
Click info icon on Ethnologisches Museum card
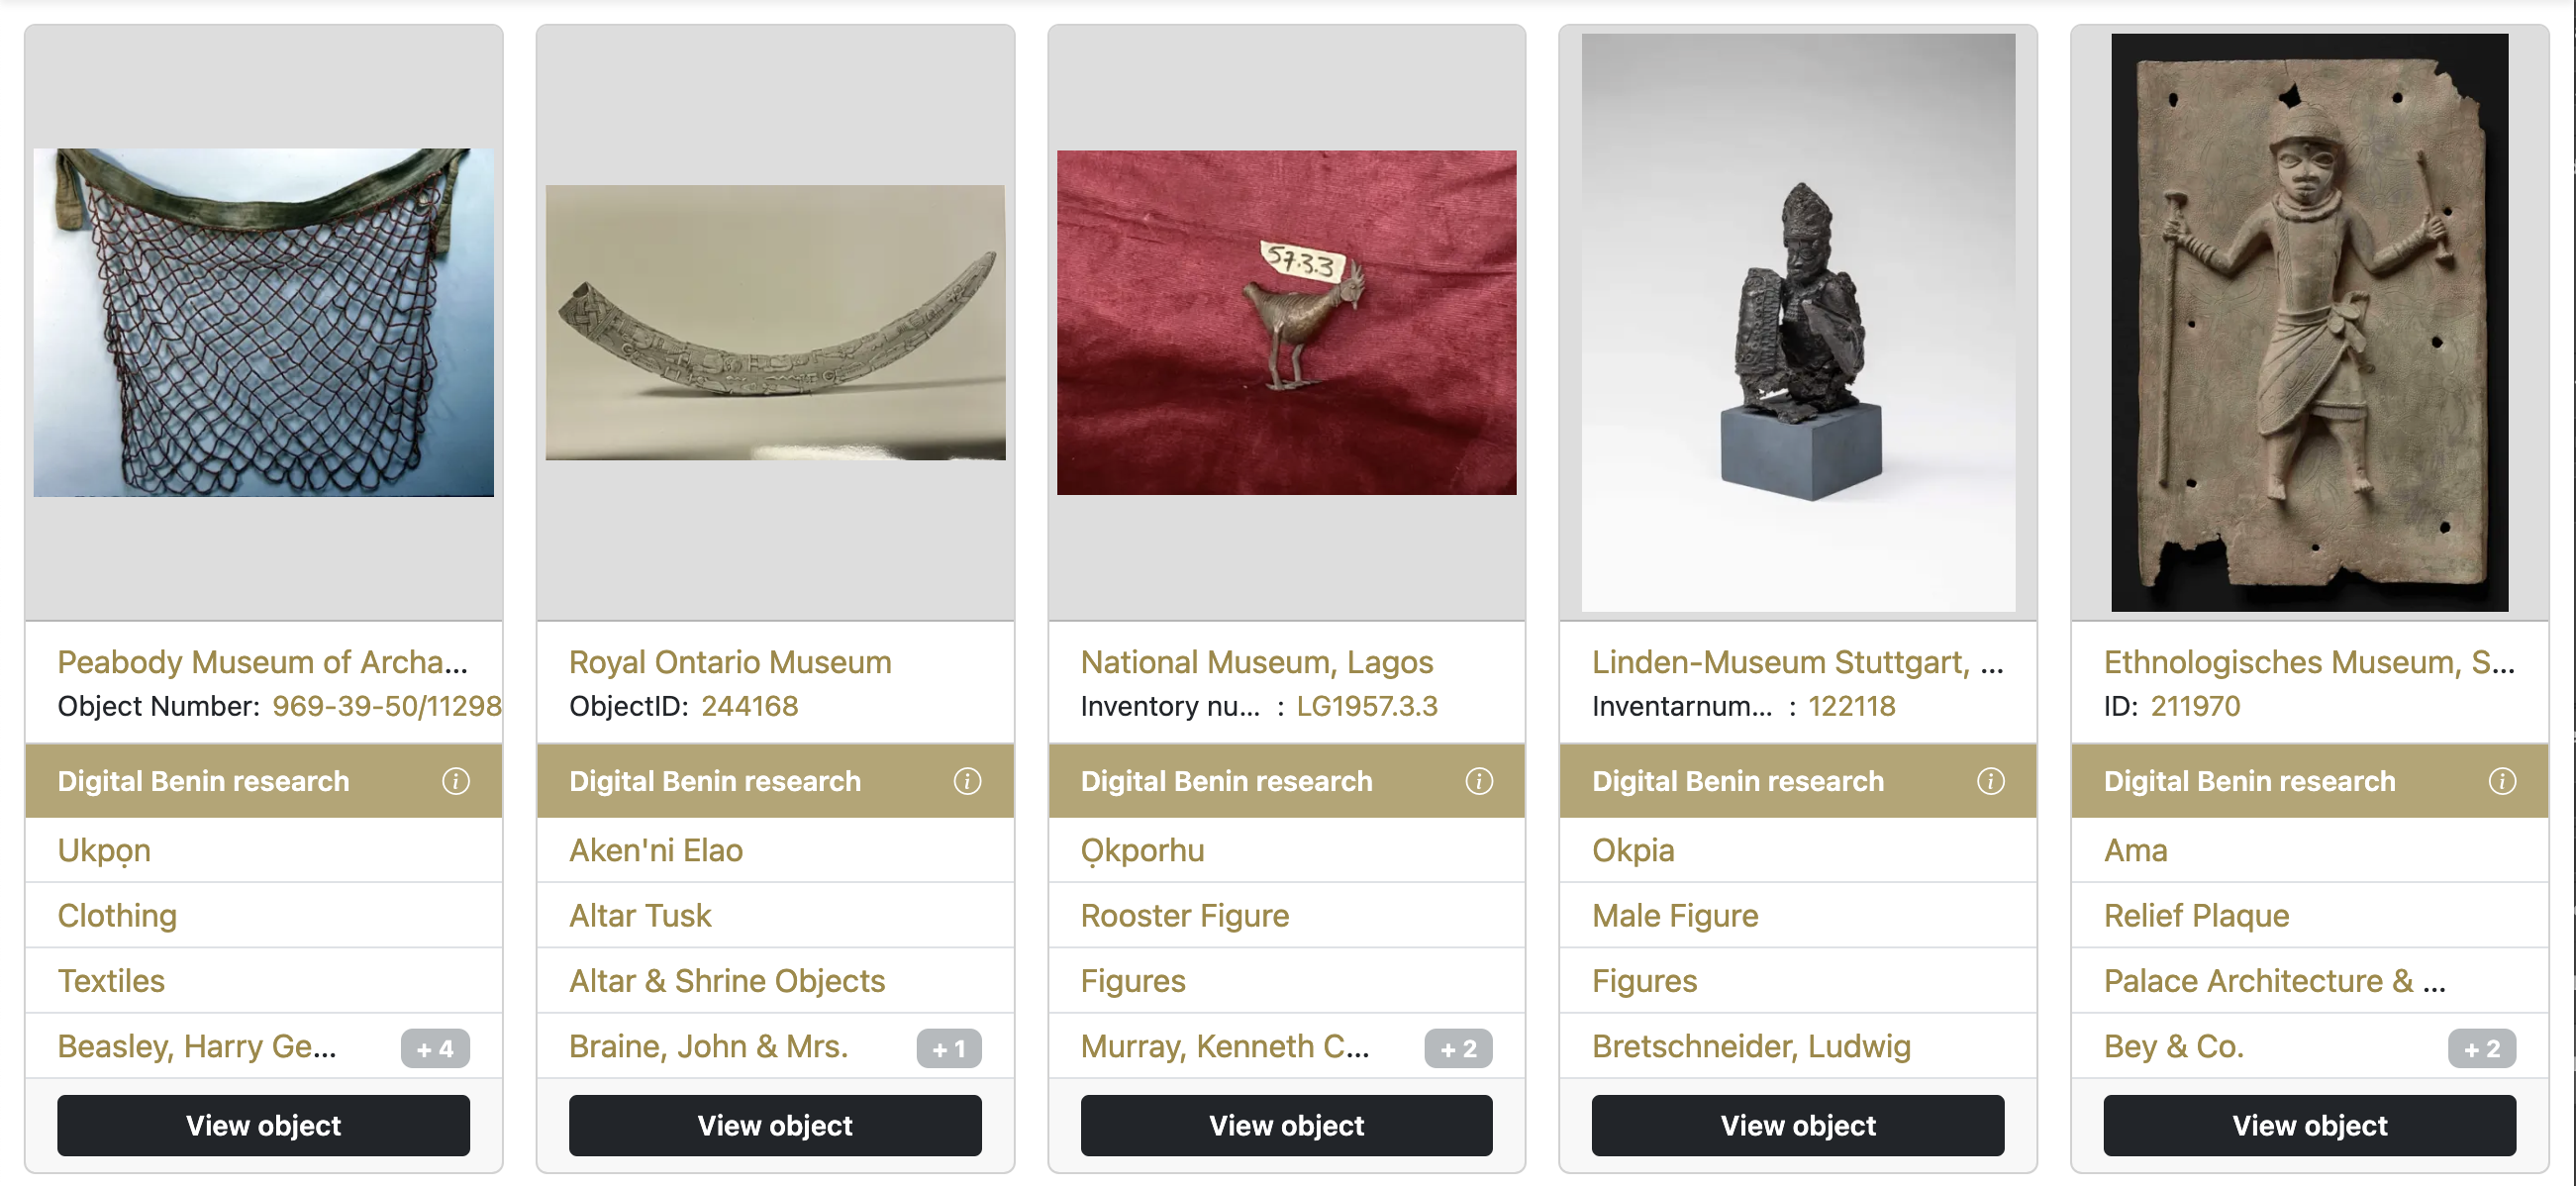pyautogui.click(x=2501, y=781)
